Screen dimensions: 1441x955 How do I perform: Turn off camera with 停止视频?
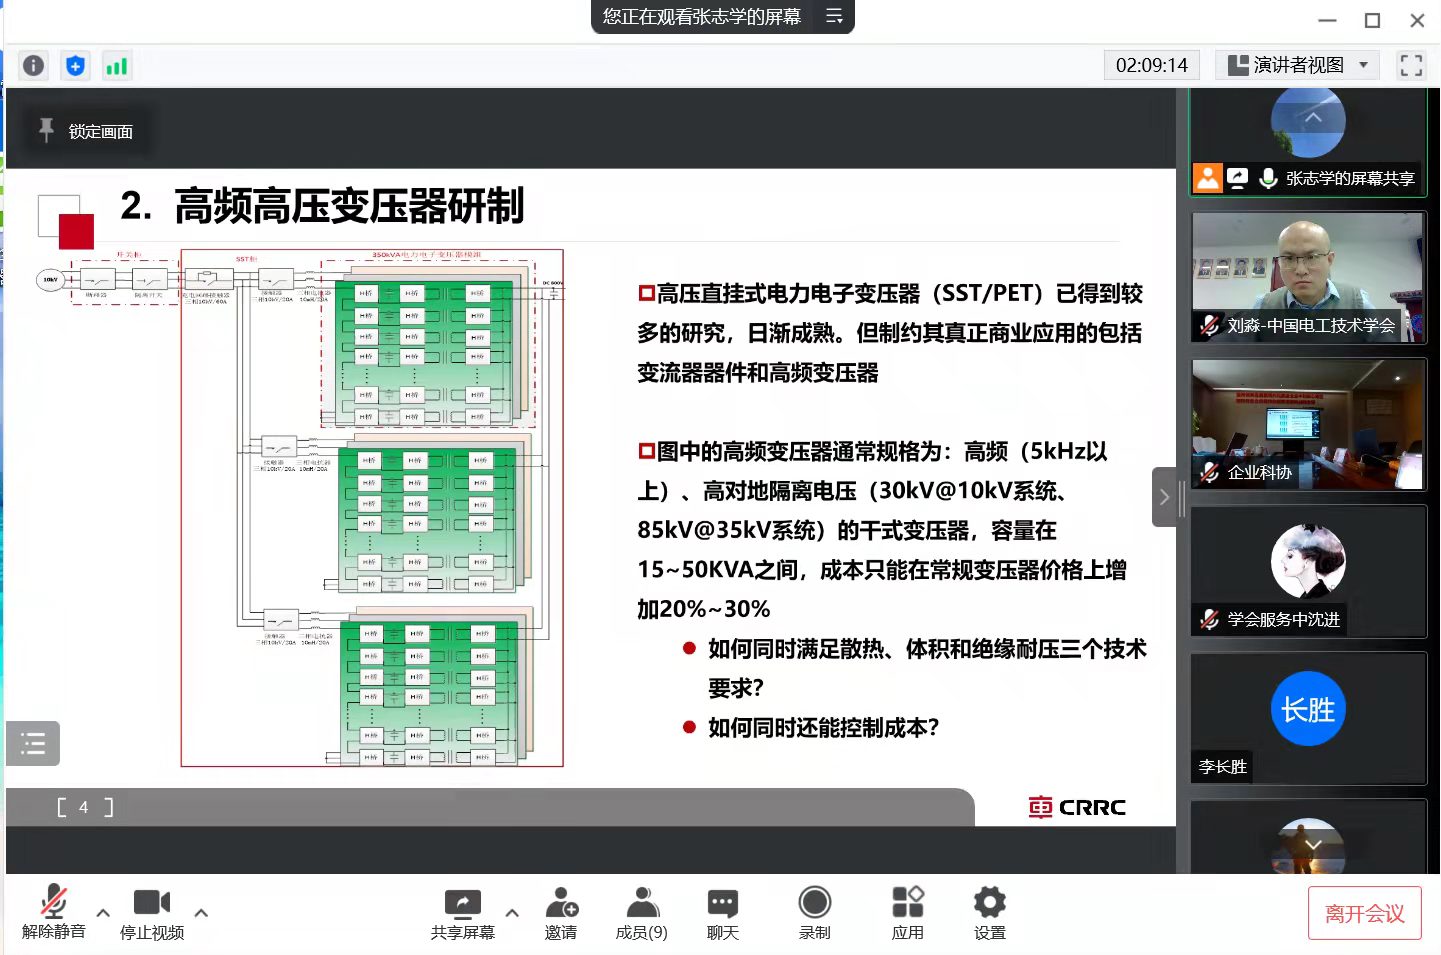pyautogui.click(x=152, y=913)
